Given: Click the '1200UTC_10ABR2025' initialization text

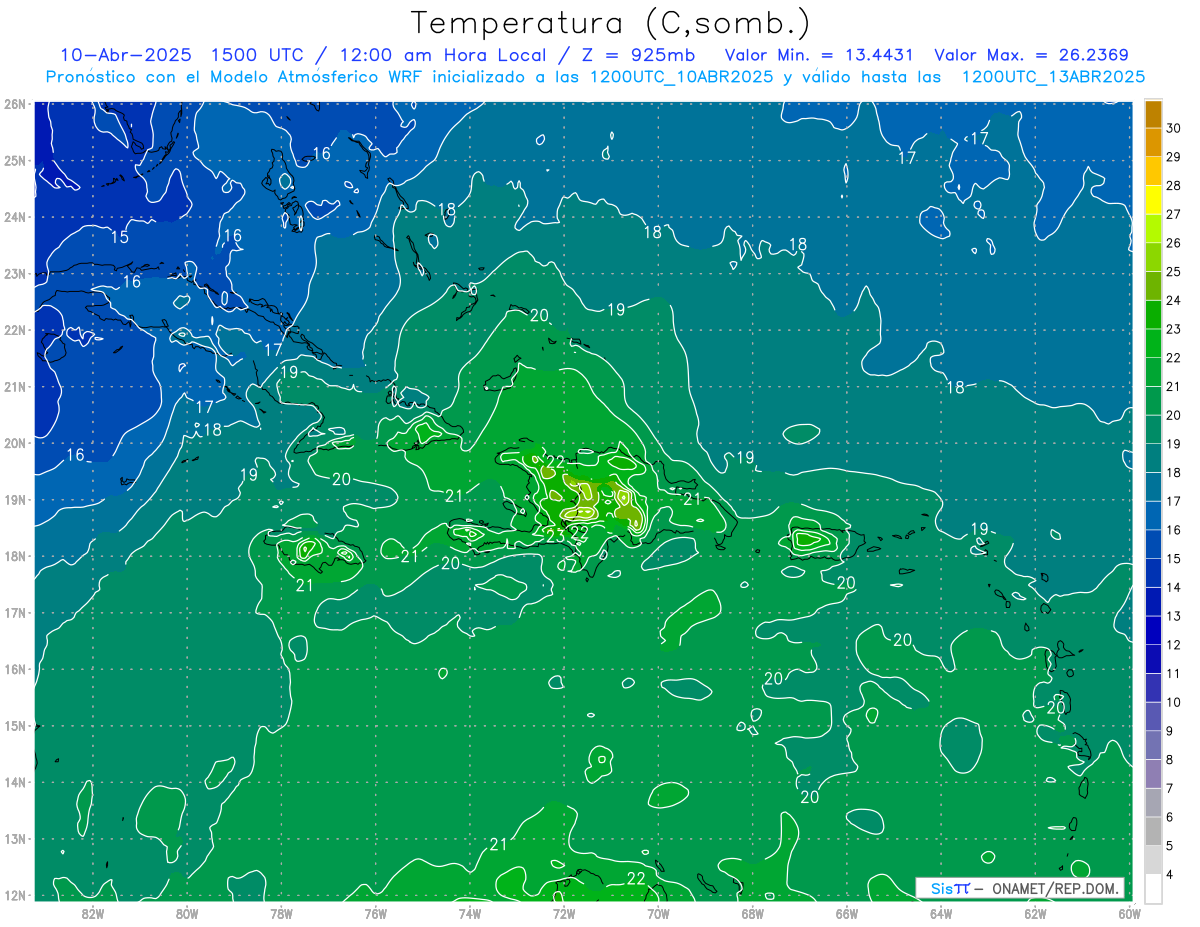Looking at the screenshot, I should [678, 77].
